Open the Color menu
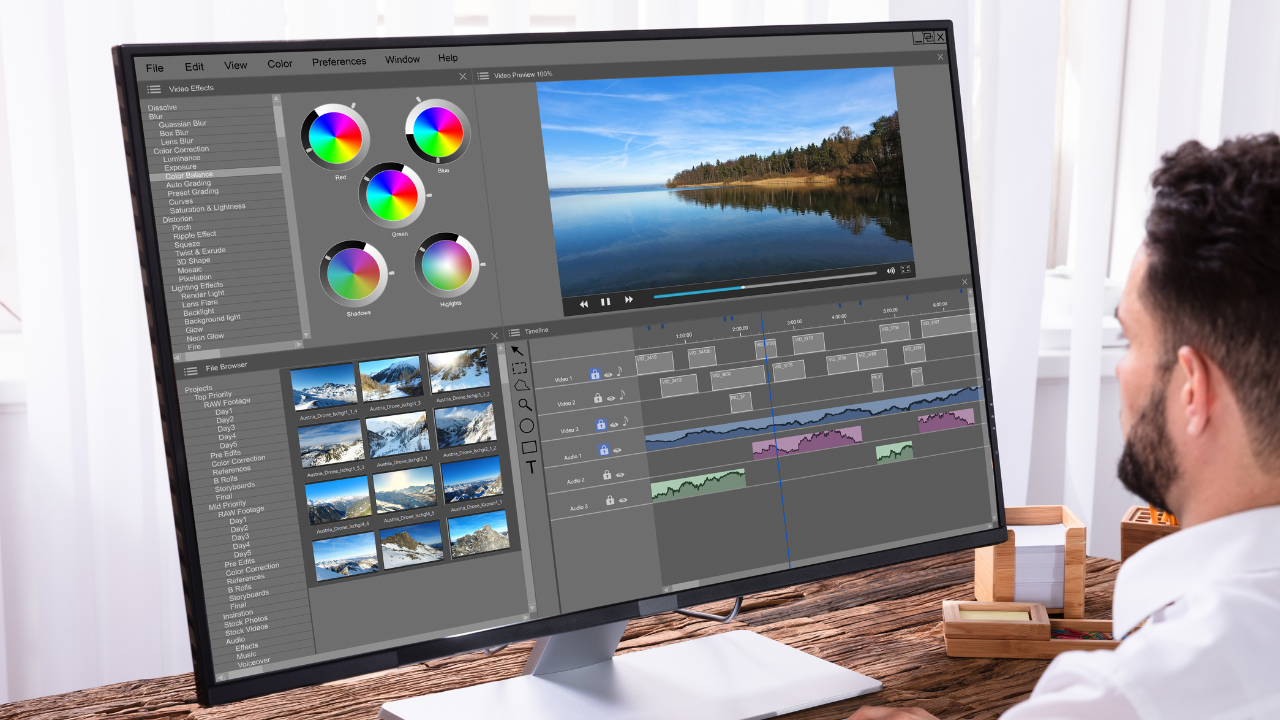Image resolution: width=1280 pixels, height=720 pixels. [x=280, y=64]
